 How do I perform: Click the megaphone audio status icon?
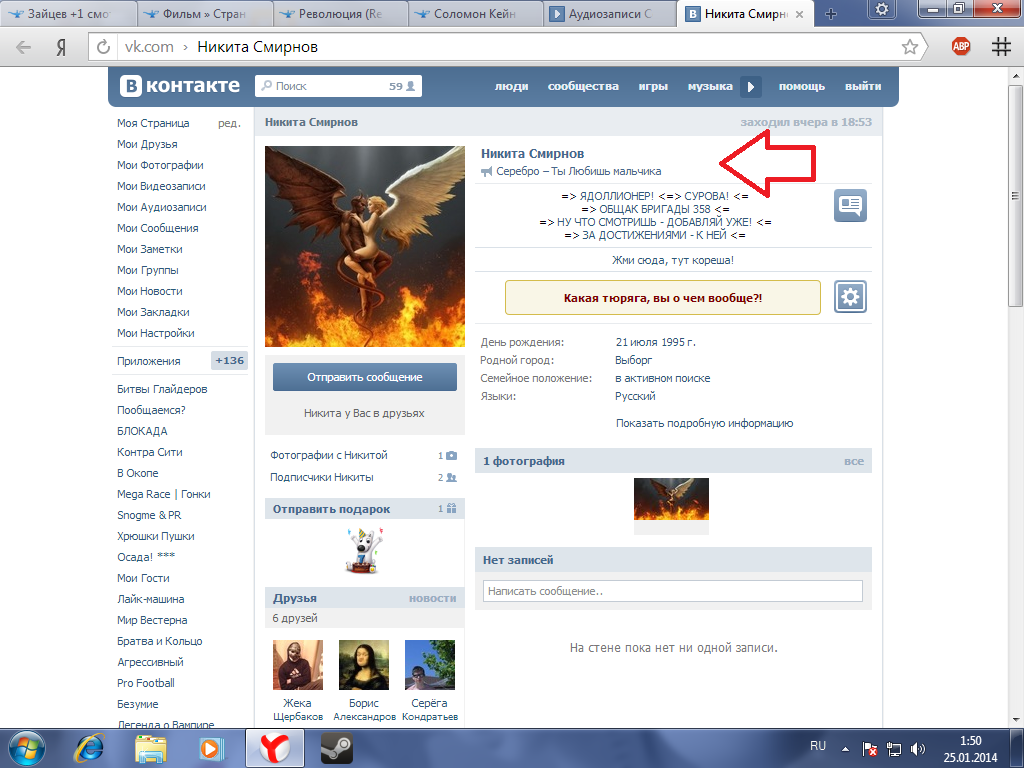(487, 172)
